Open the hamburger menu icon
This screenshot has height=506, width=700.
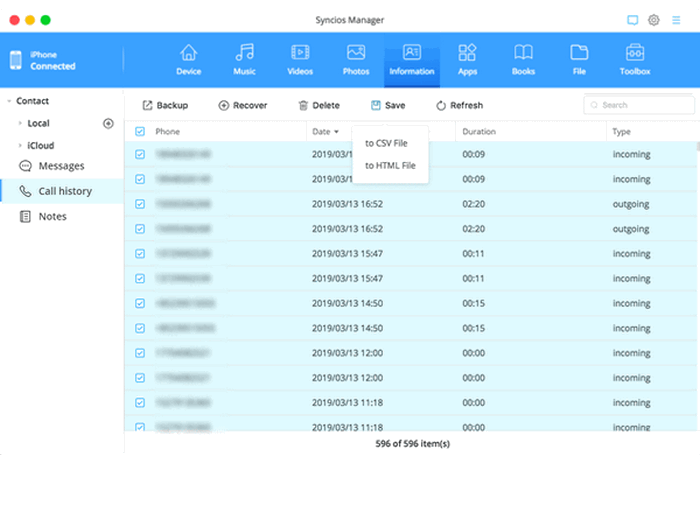tap(676, 20)
